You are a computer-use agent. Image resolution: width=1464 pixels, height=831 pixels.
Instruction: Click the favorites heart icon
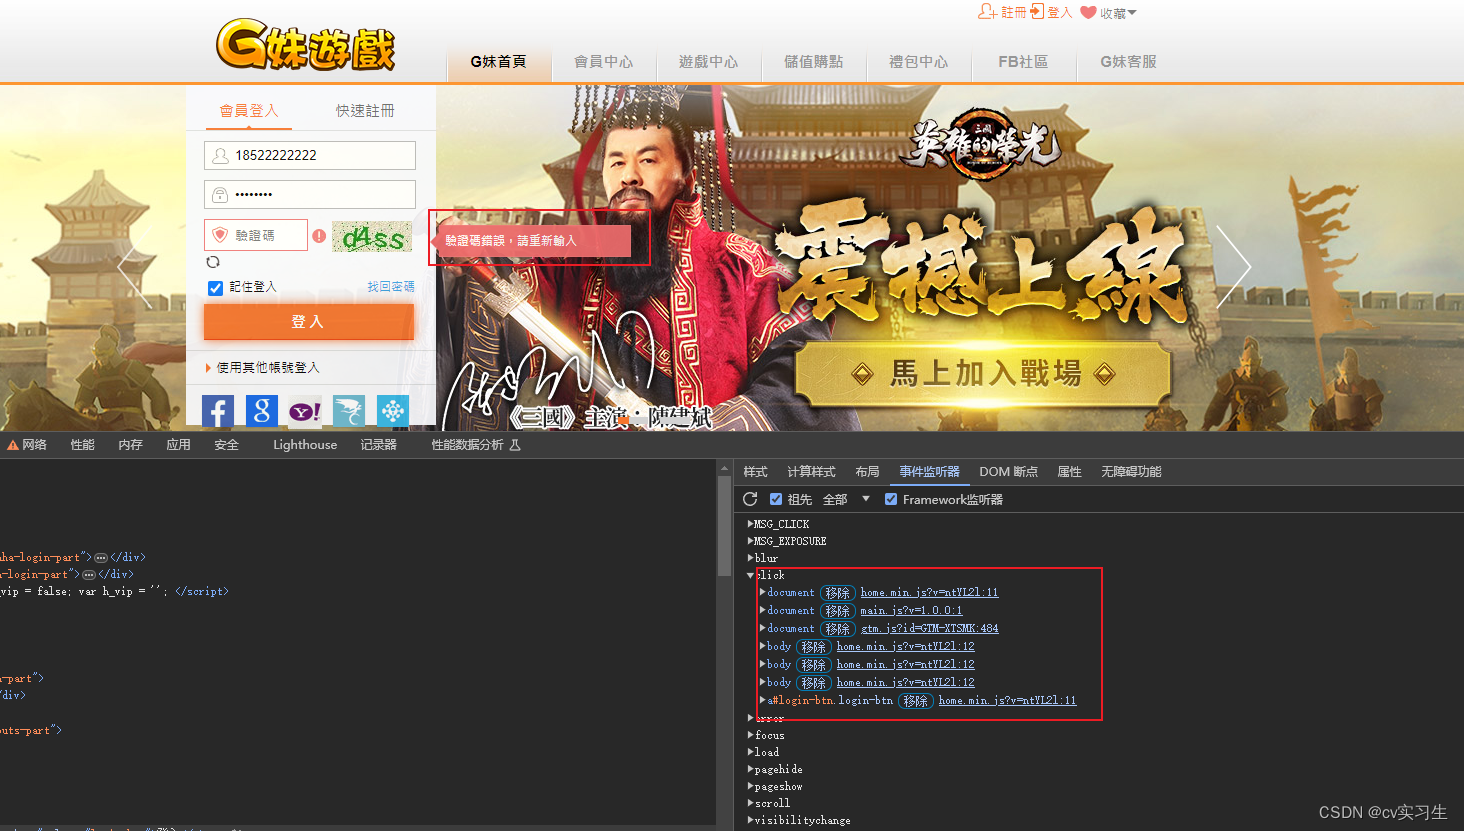tap(1089, 12)
